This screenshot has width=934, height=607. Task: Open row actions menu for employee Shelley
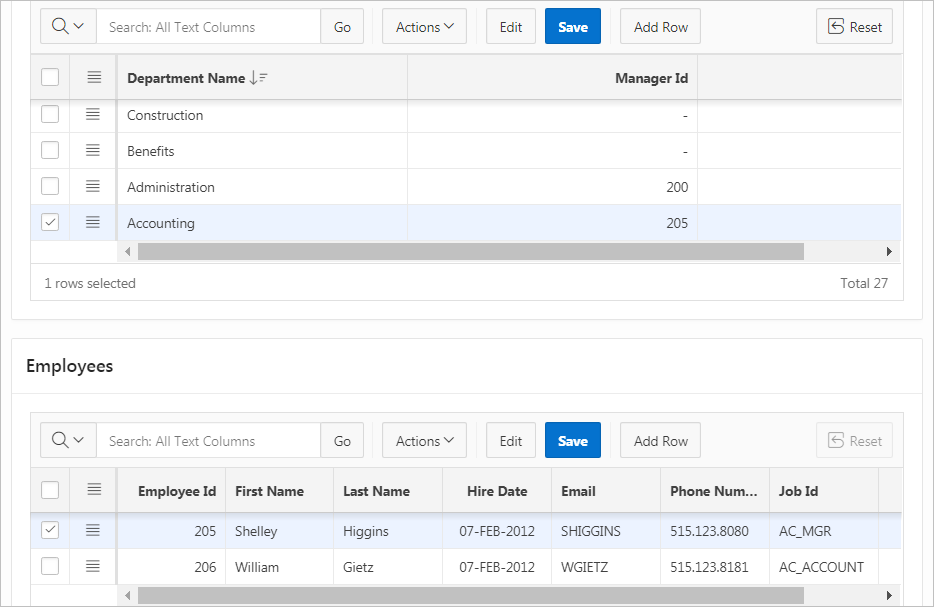93,531
